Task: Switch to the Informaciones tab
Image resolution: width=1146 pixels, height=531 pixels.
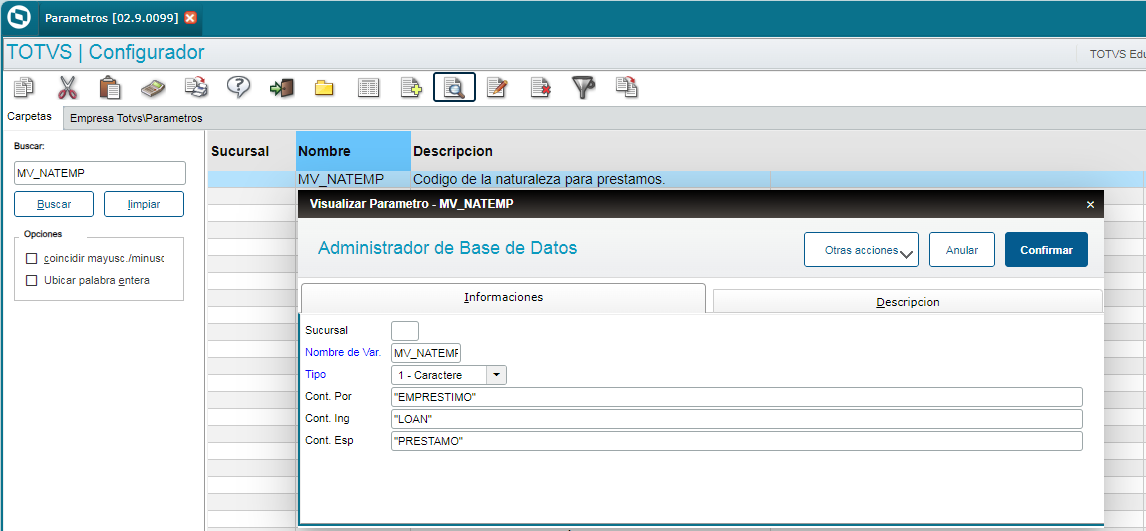Action: [503, 298]
